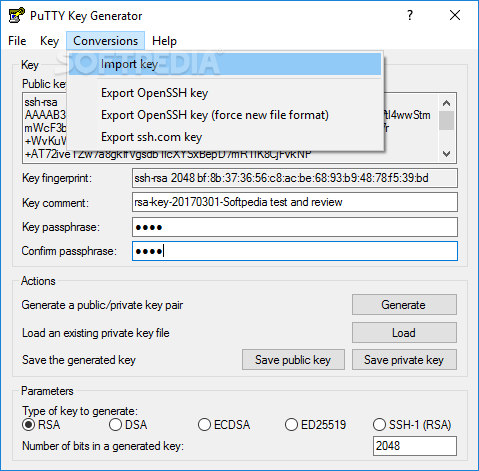Focus the Key passphrase field

point(295,227)
